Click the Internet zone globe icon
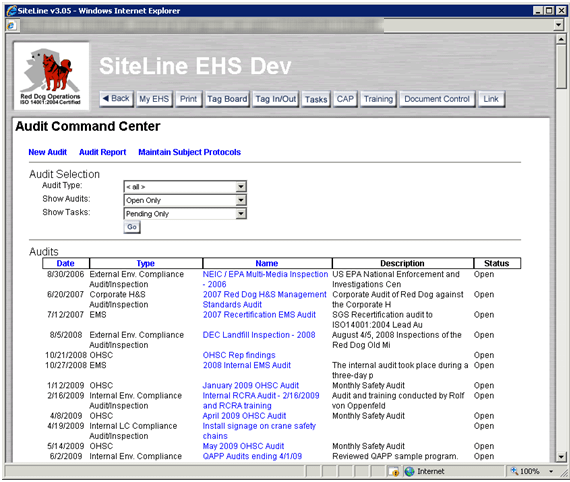The height and width of the screenshot is (482, 570). coord(409,471)
